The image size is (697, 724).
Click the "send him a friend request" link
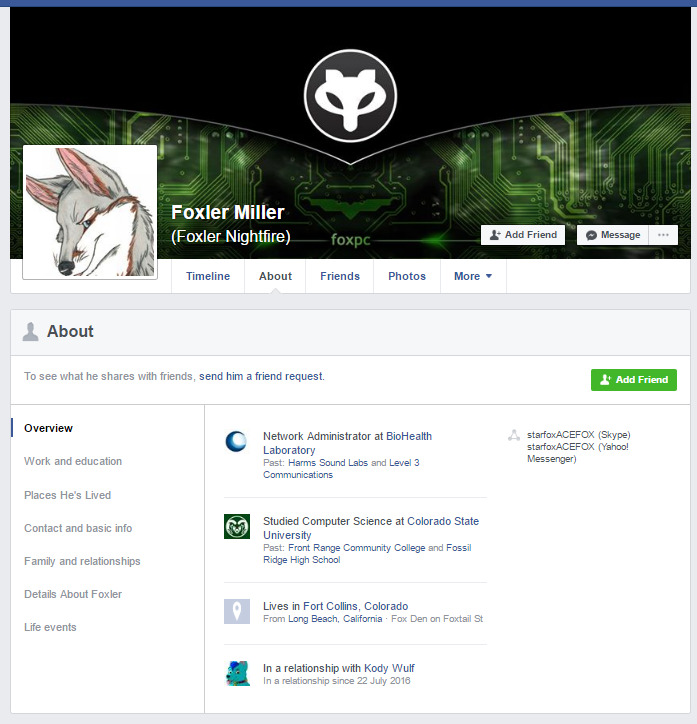[261, 376]
